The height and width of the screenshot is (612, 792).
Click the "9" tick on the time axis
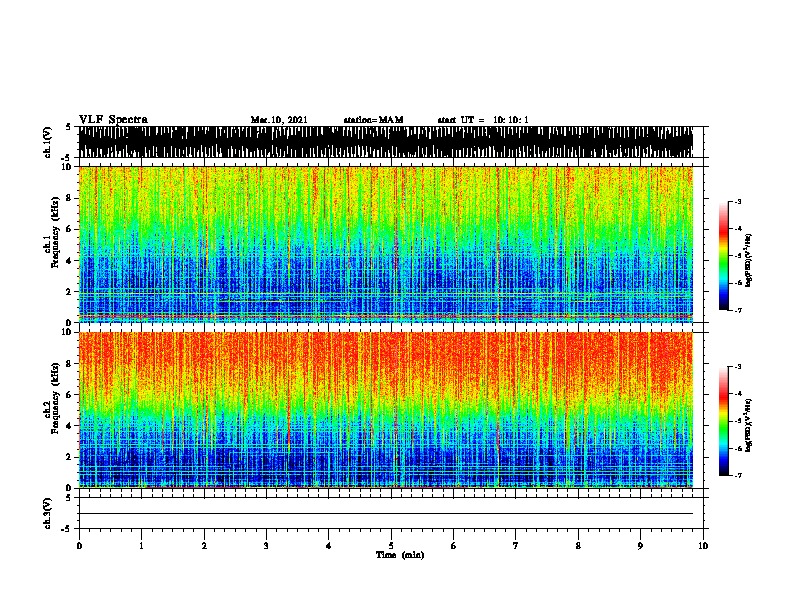[640, 546]
